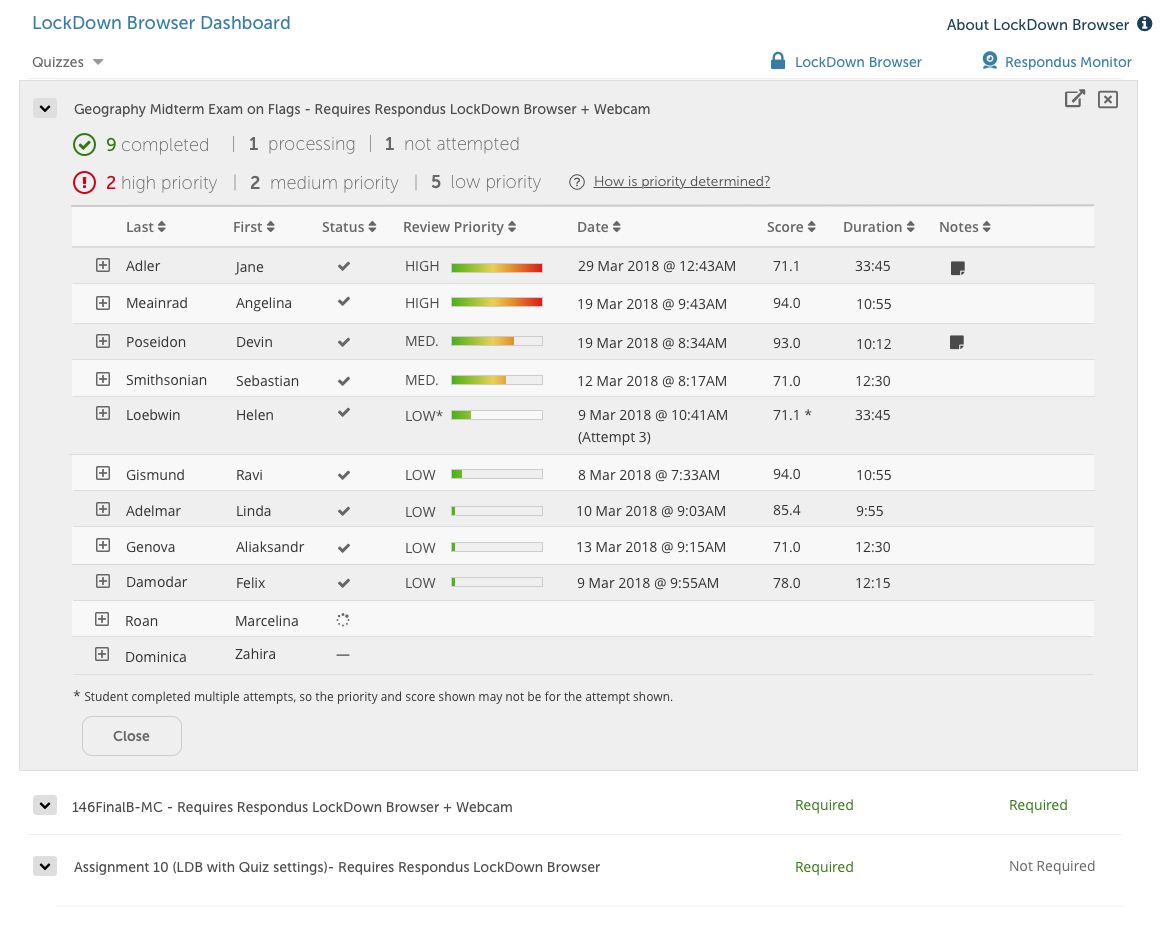Expand the 146FinalB-MC quiz section
This screenshot has width=1171, height=925.
44,805
